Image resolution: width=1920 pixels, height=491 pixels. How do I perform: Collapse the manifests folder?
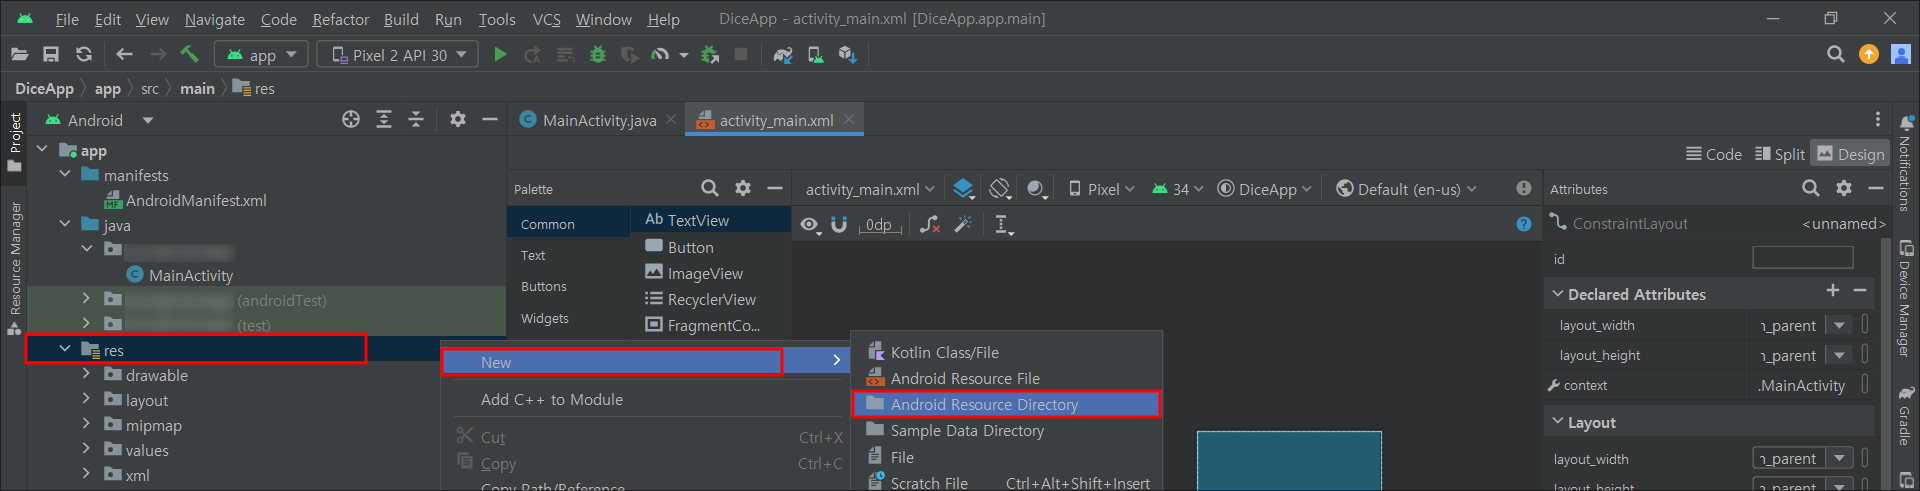pos(65,175)
